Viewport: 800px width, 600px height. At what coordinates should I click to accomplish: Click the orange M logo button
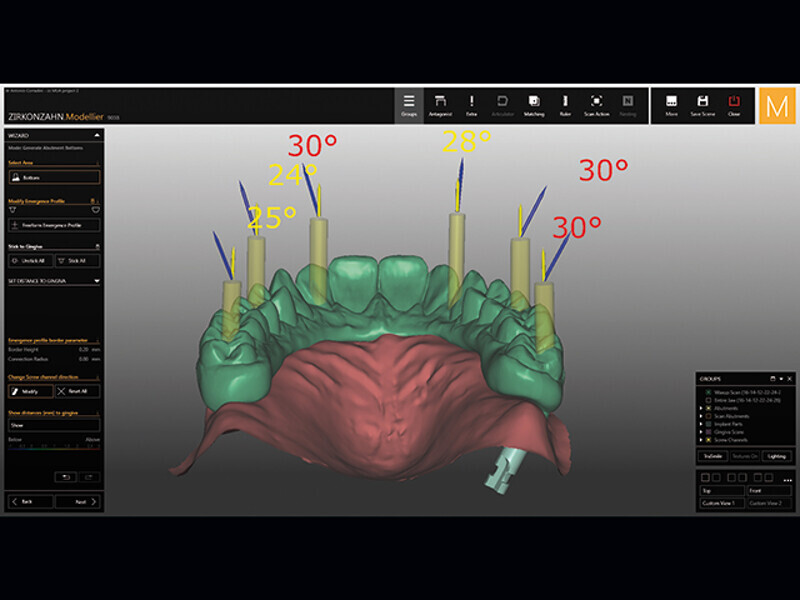(777, 106)
